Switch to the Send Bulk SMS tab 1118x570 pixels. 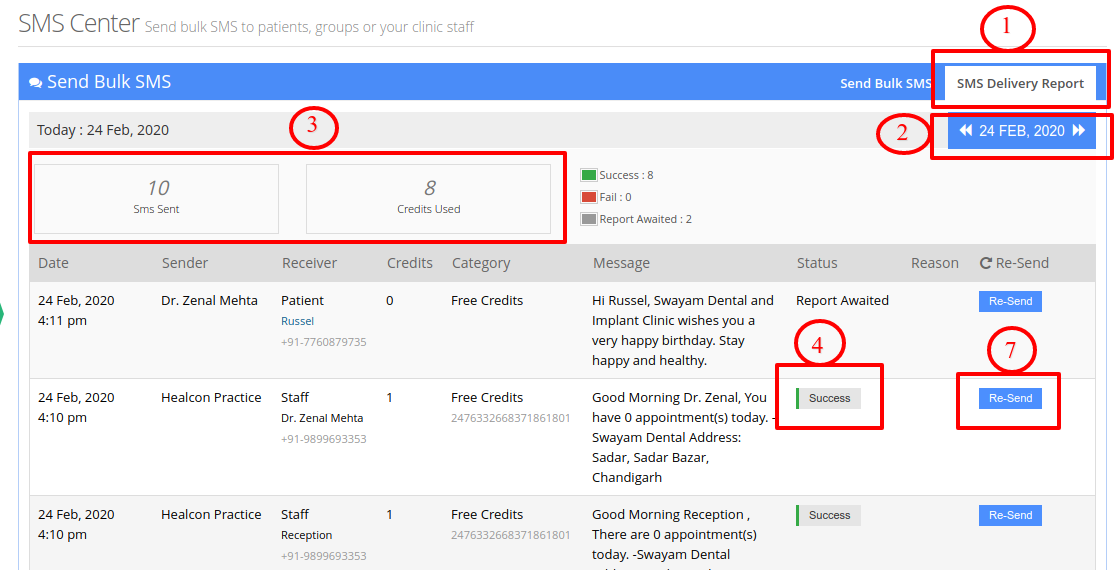pos(886,83)
